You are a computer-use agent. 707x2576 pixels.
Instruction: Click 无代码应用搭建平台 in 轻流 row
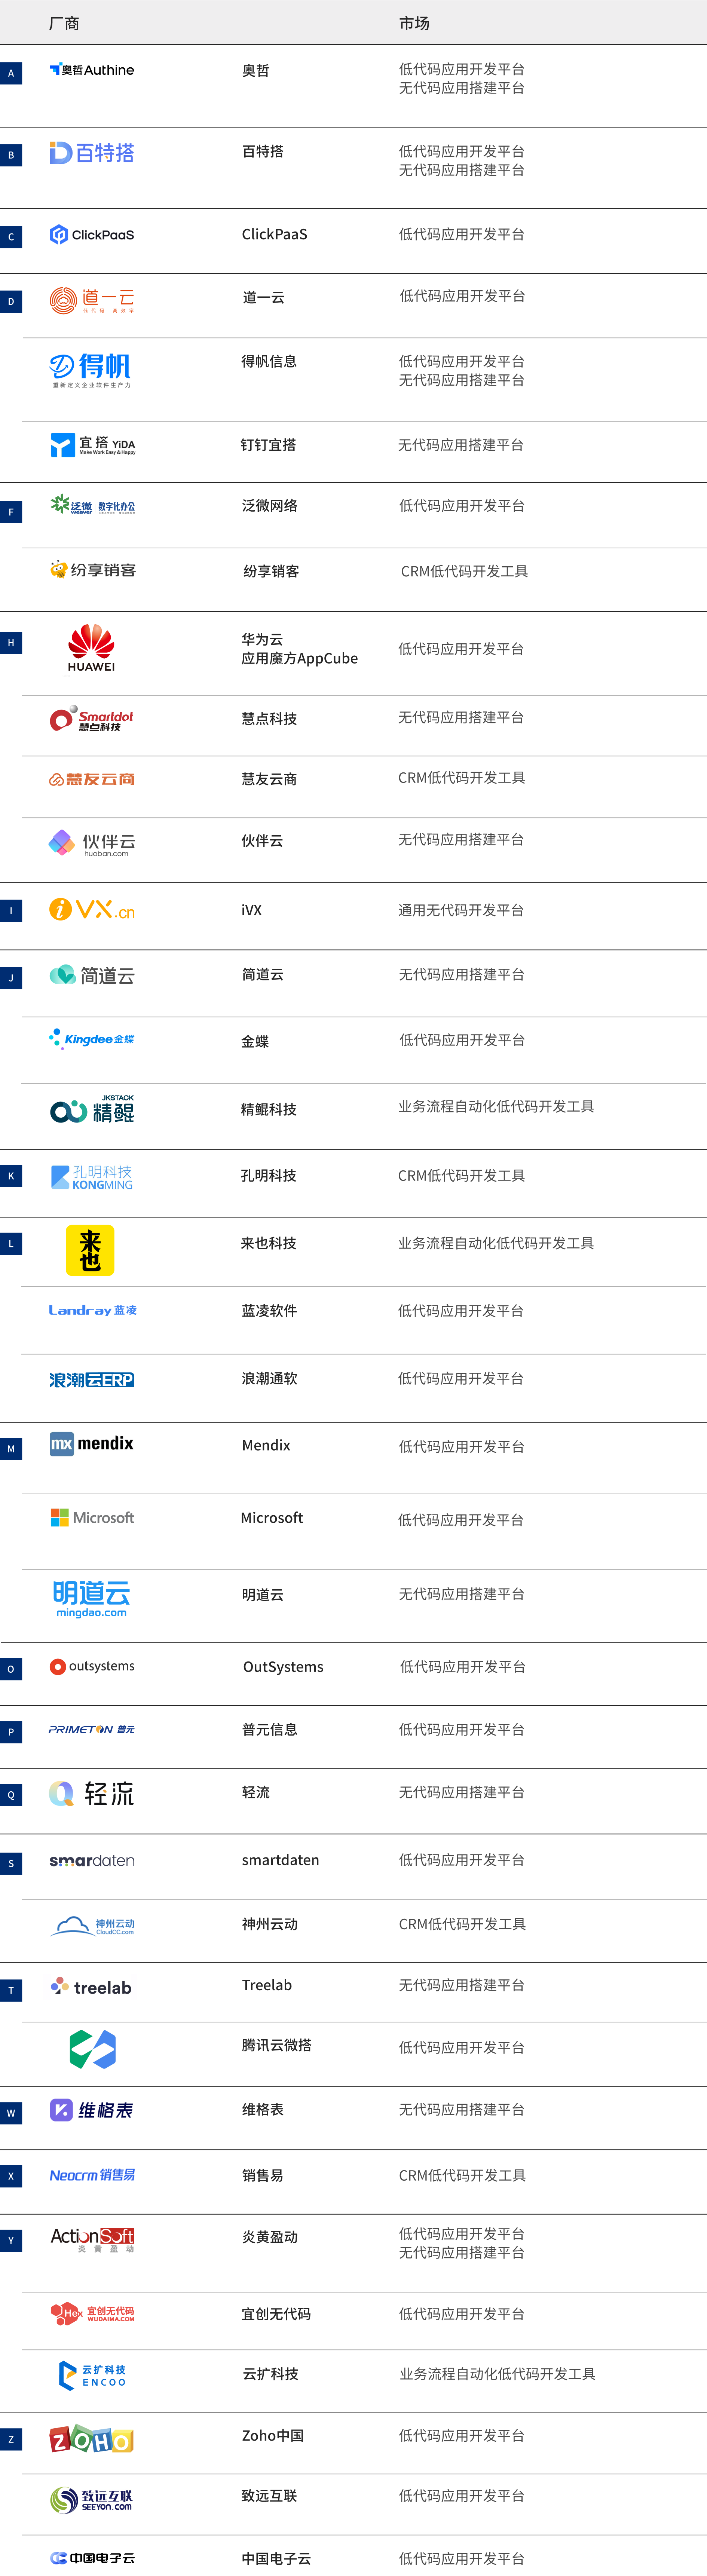(462, 1792)
